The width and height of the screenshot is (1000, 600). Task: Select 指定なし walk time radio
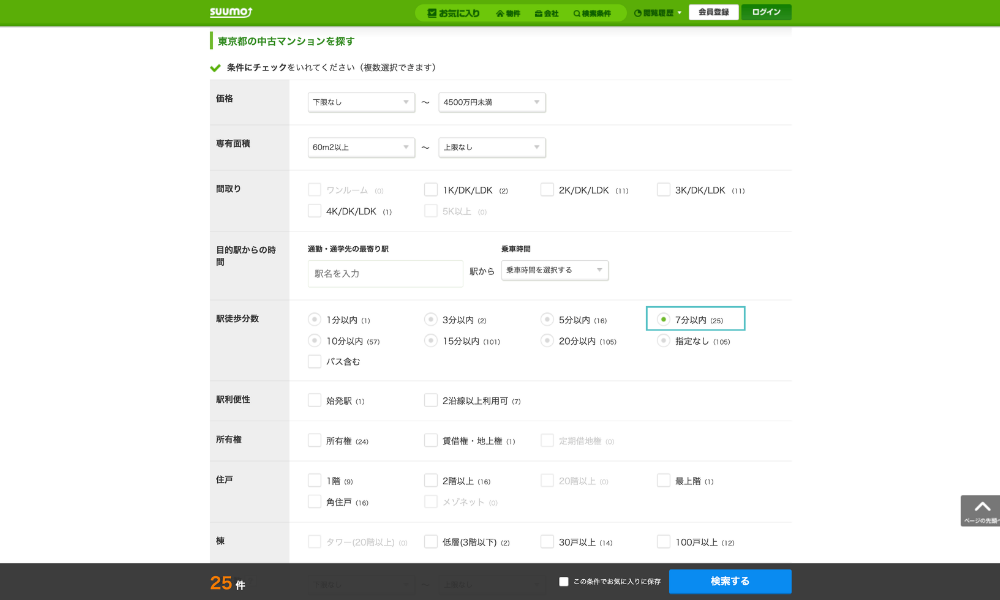tap(663, 340)
